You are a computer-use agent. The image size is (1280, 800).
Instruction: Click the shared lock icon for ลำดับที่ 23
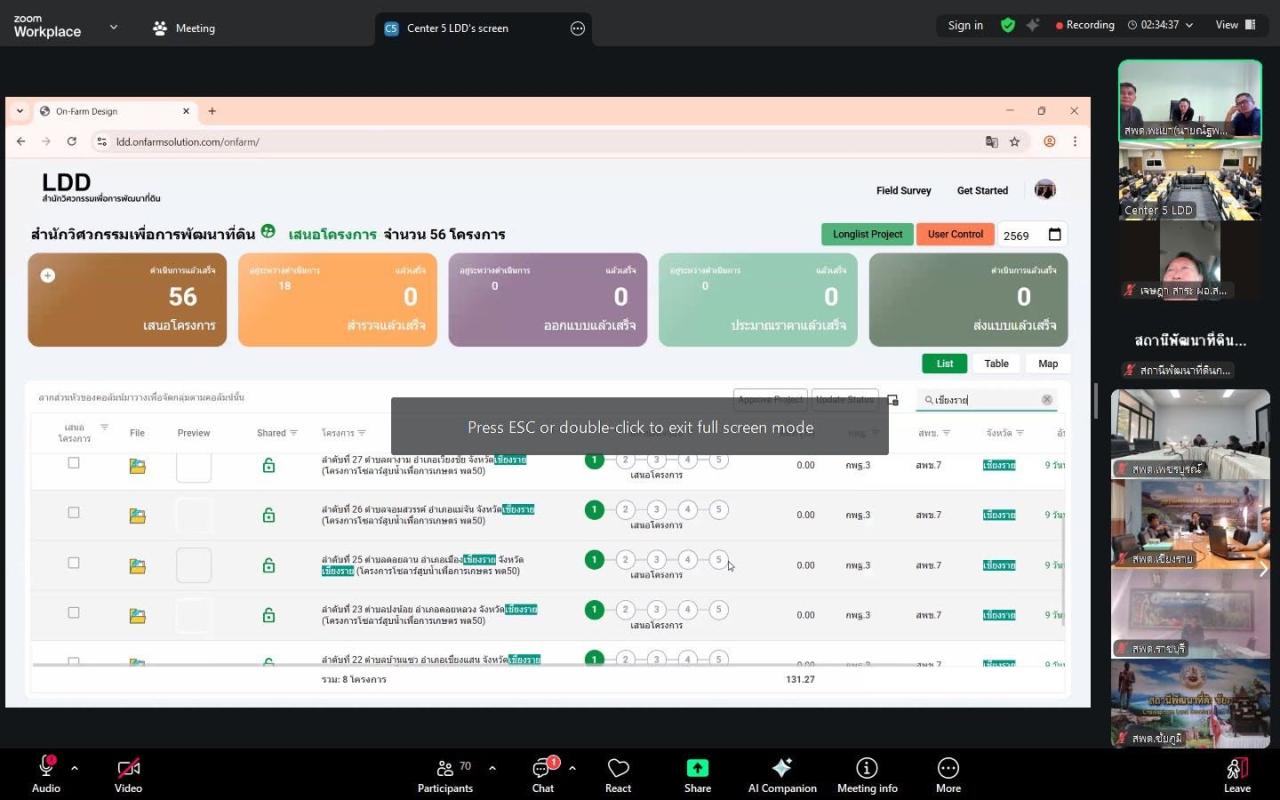pyautogui.click(x=268, y=615)
